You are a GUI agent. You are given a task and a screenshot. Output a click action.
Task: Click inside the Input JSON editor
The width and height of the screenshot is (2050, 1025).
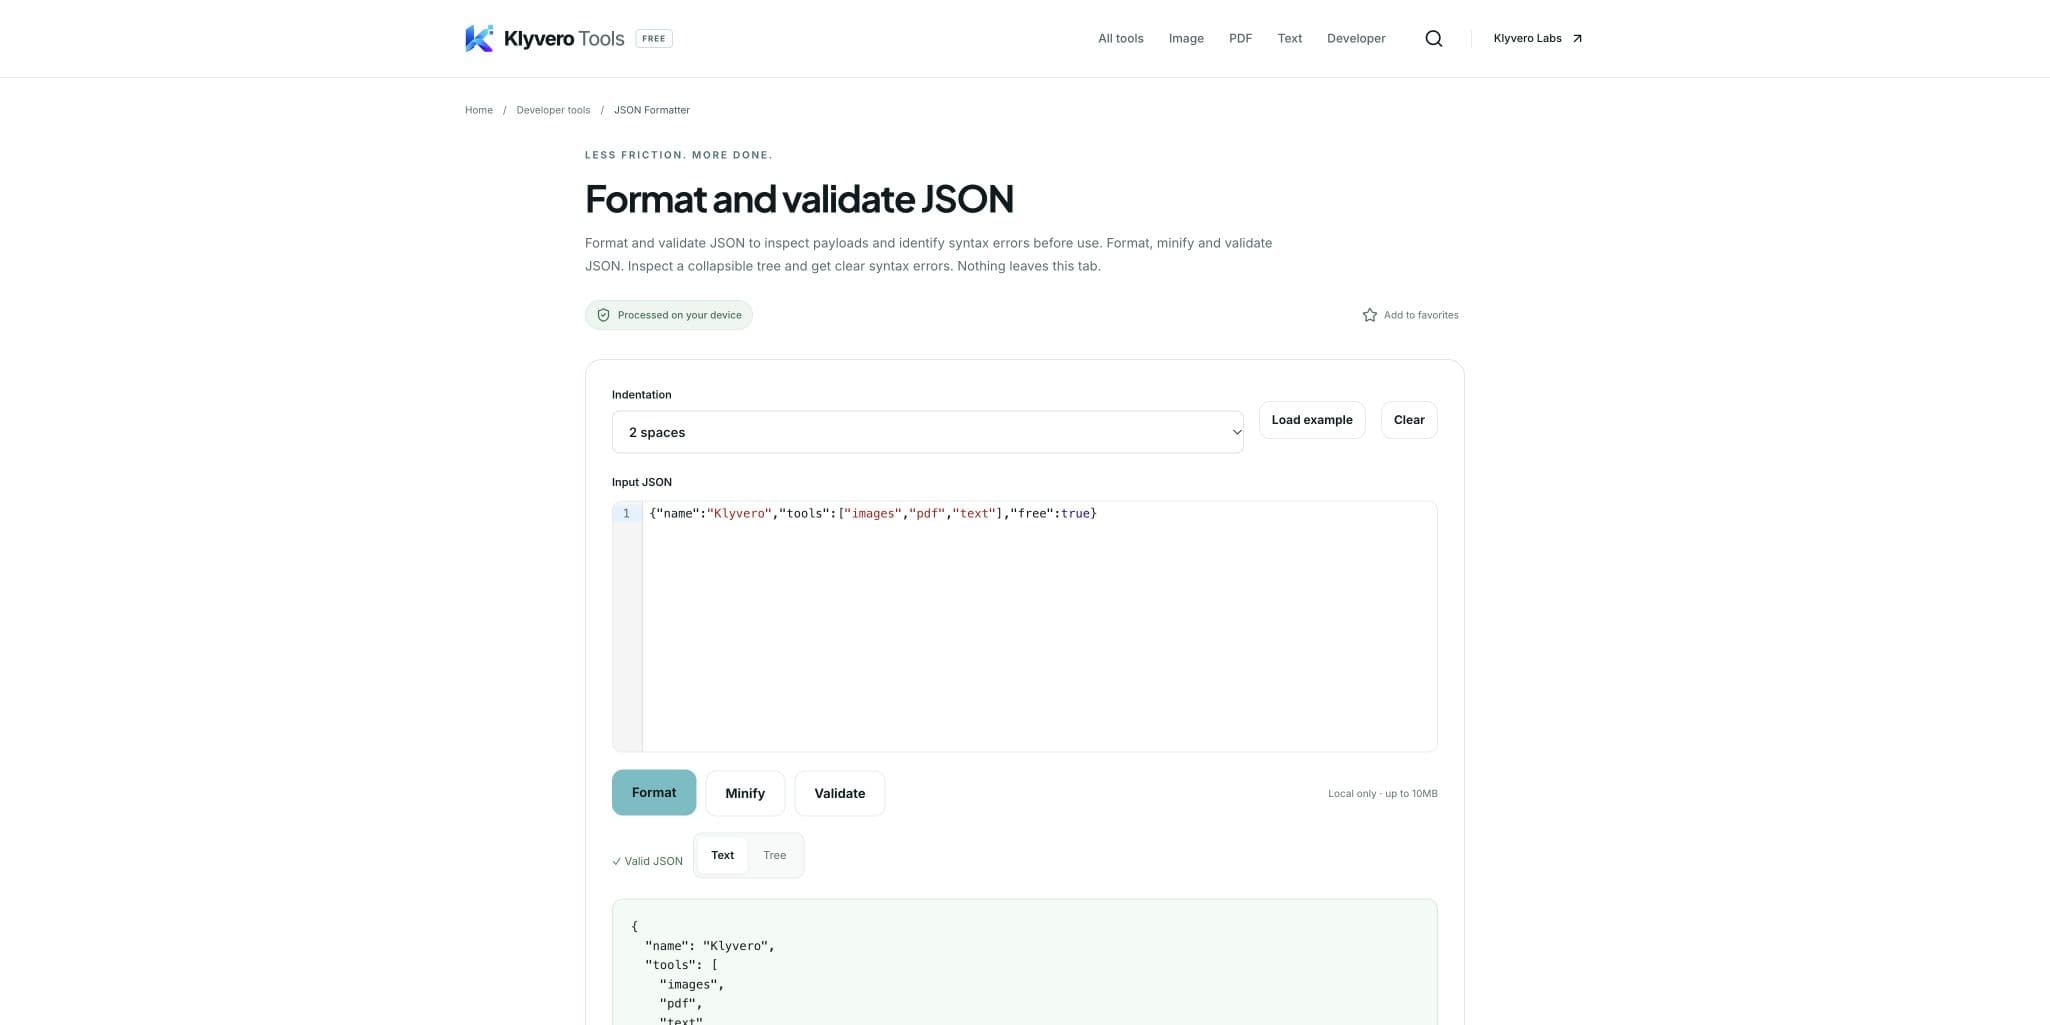pos(1039,627)
